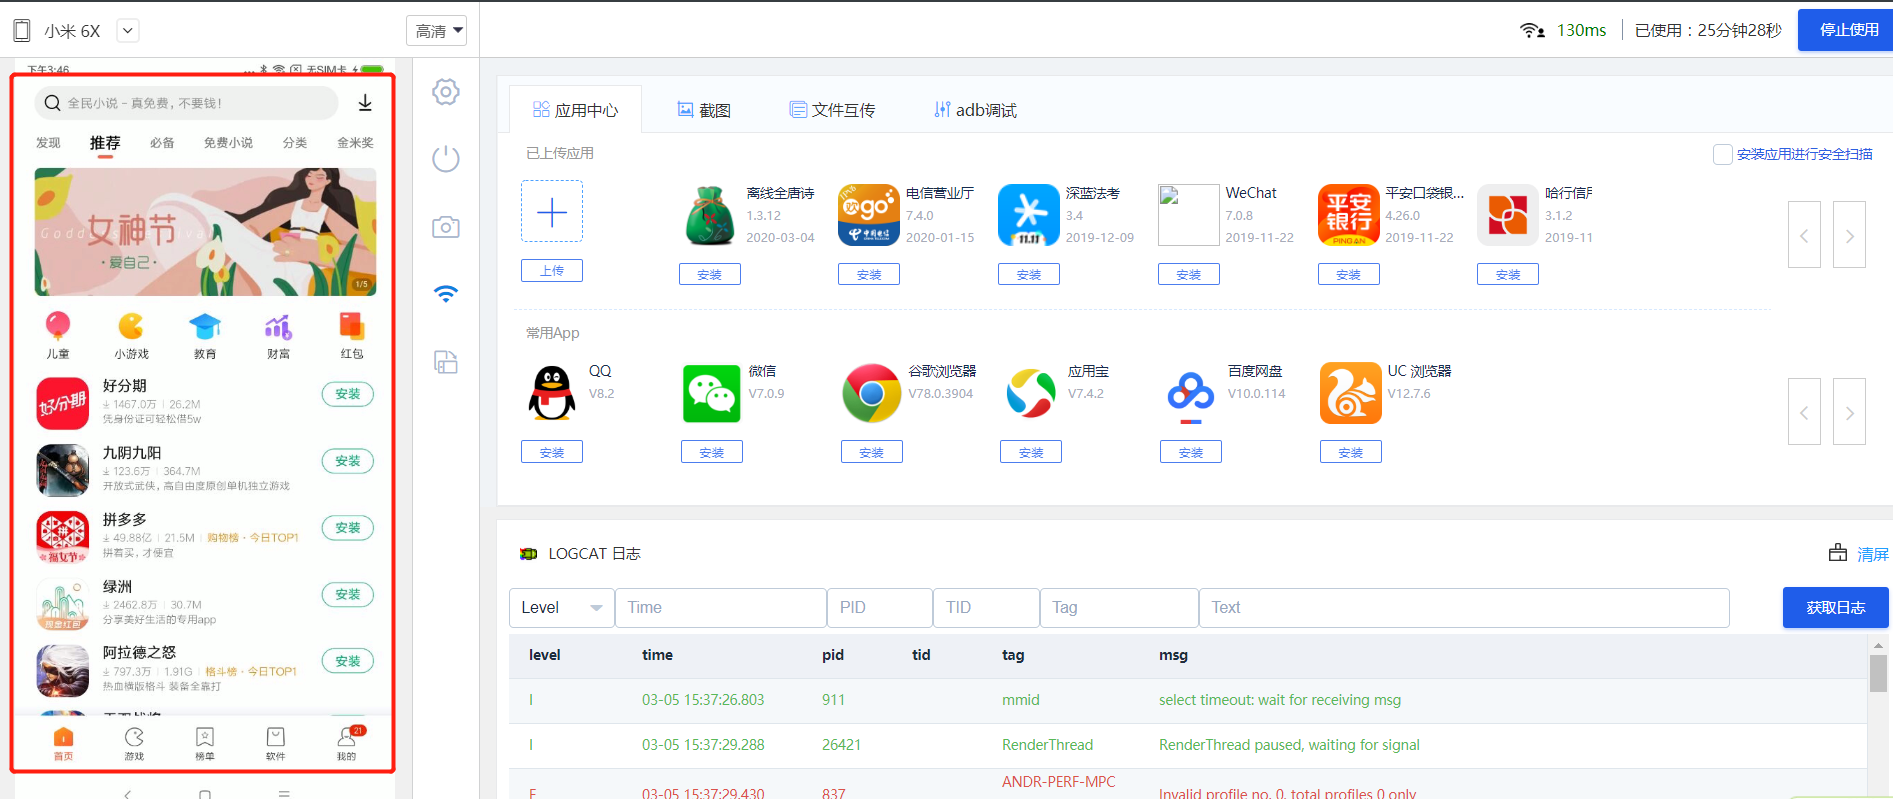Viewport: 1893px width, 799px height.
Task: Switch to the 文件互传 tab
Action: 832,110
